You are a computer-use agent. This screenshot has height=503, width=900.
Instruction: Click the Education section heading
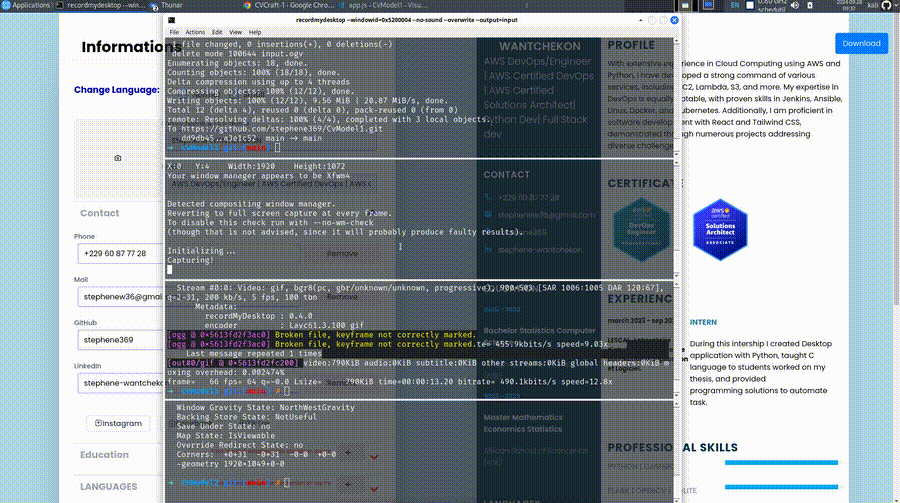coord(104,455)
